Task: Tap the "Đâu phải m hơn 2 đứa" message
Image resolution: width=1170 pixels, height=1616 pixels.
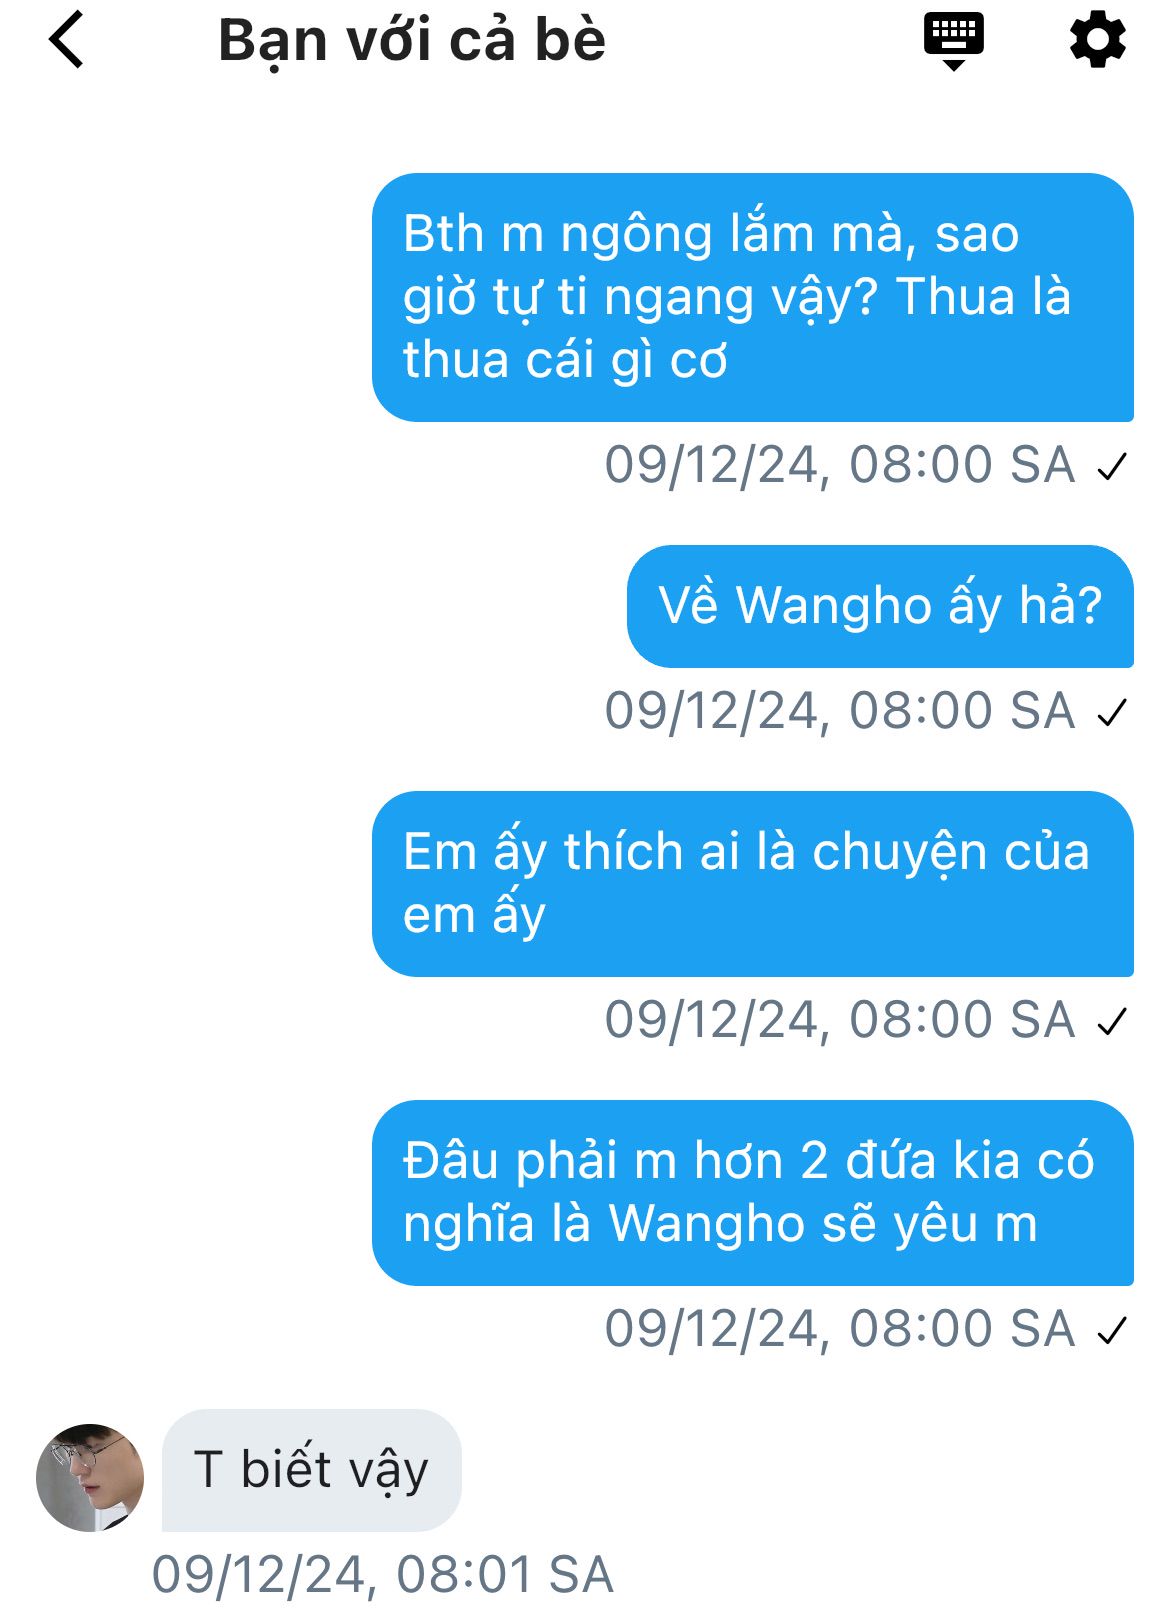Action: (x=752, y=1192)
